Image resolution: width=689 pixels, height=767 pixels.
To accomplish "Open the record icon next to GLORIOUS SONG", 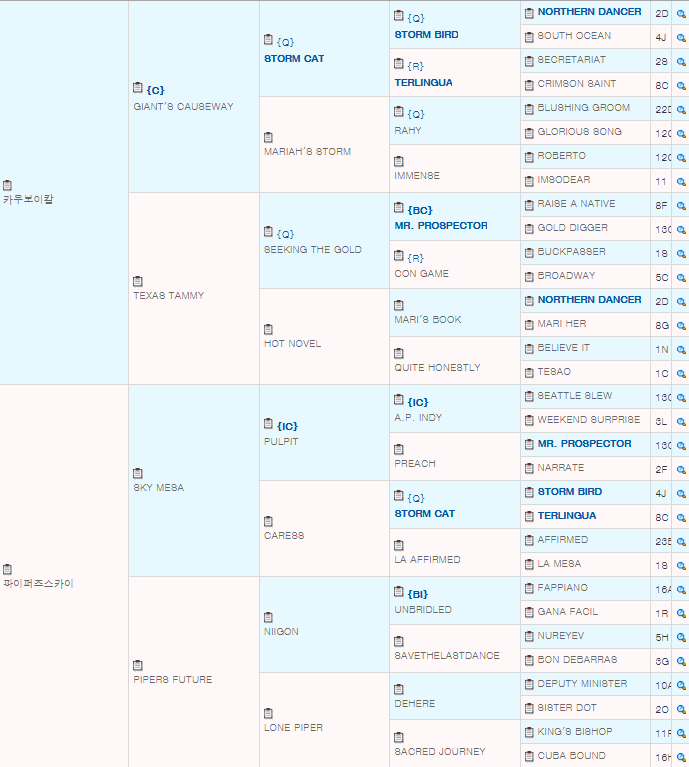I will pyautogui.click(x=529, y=133).
